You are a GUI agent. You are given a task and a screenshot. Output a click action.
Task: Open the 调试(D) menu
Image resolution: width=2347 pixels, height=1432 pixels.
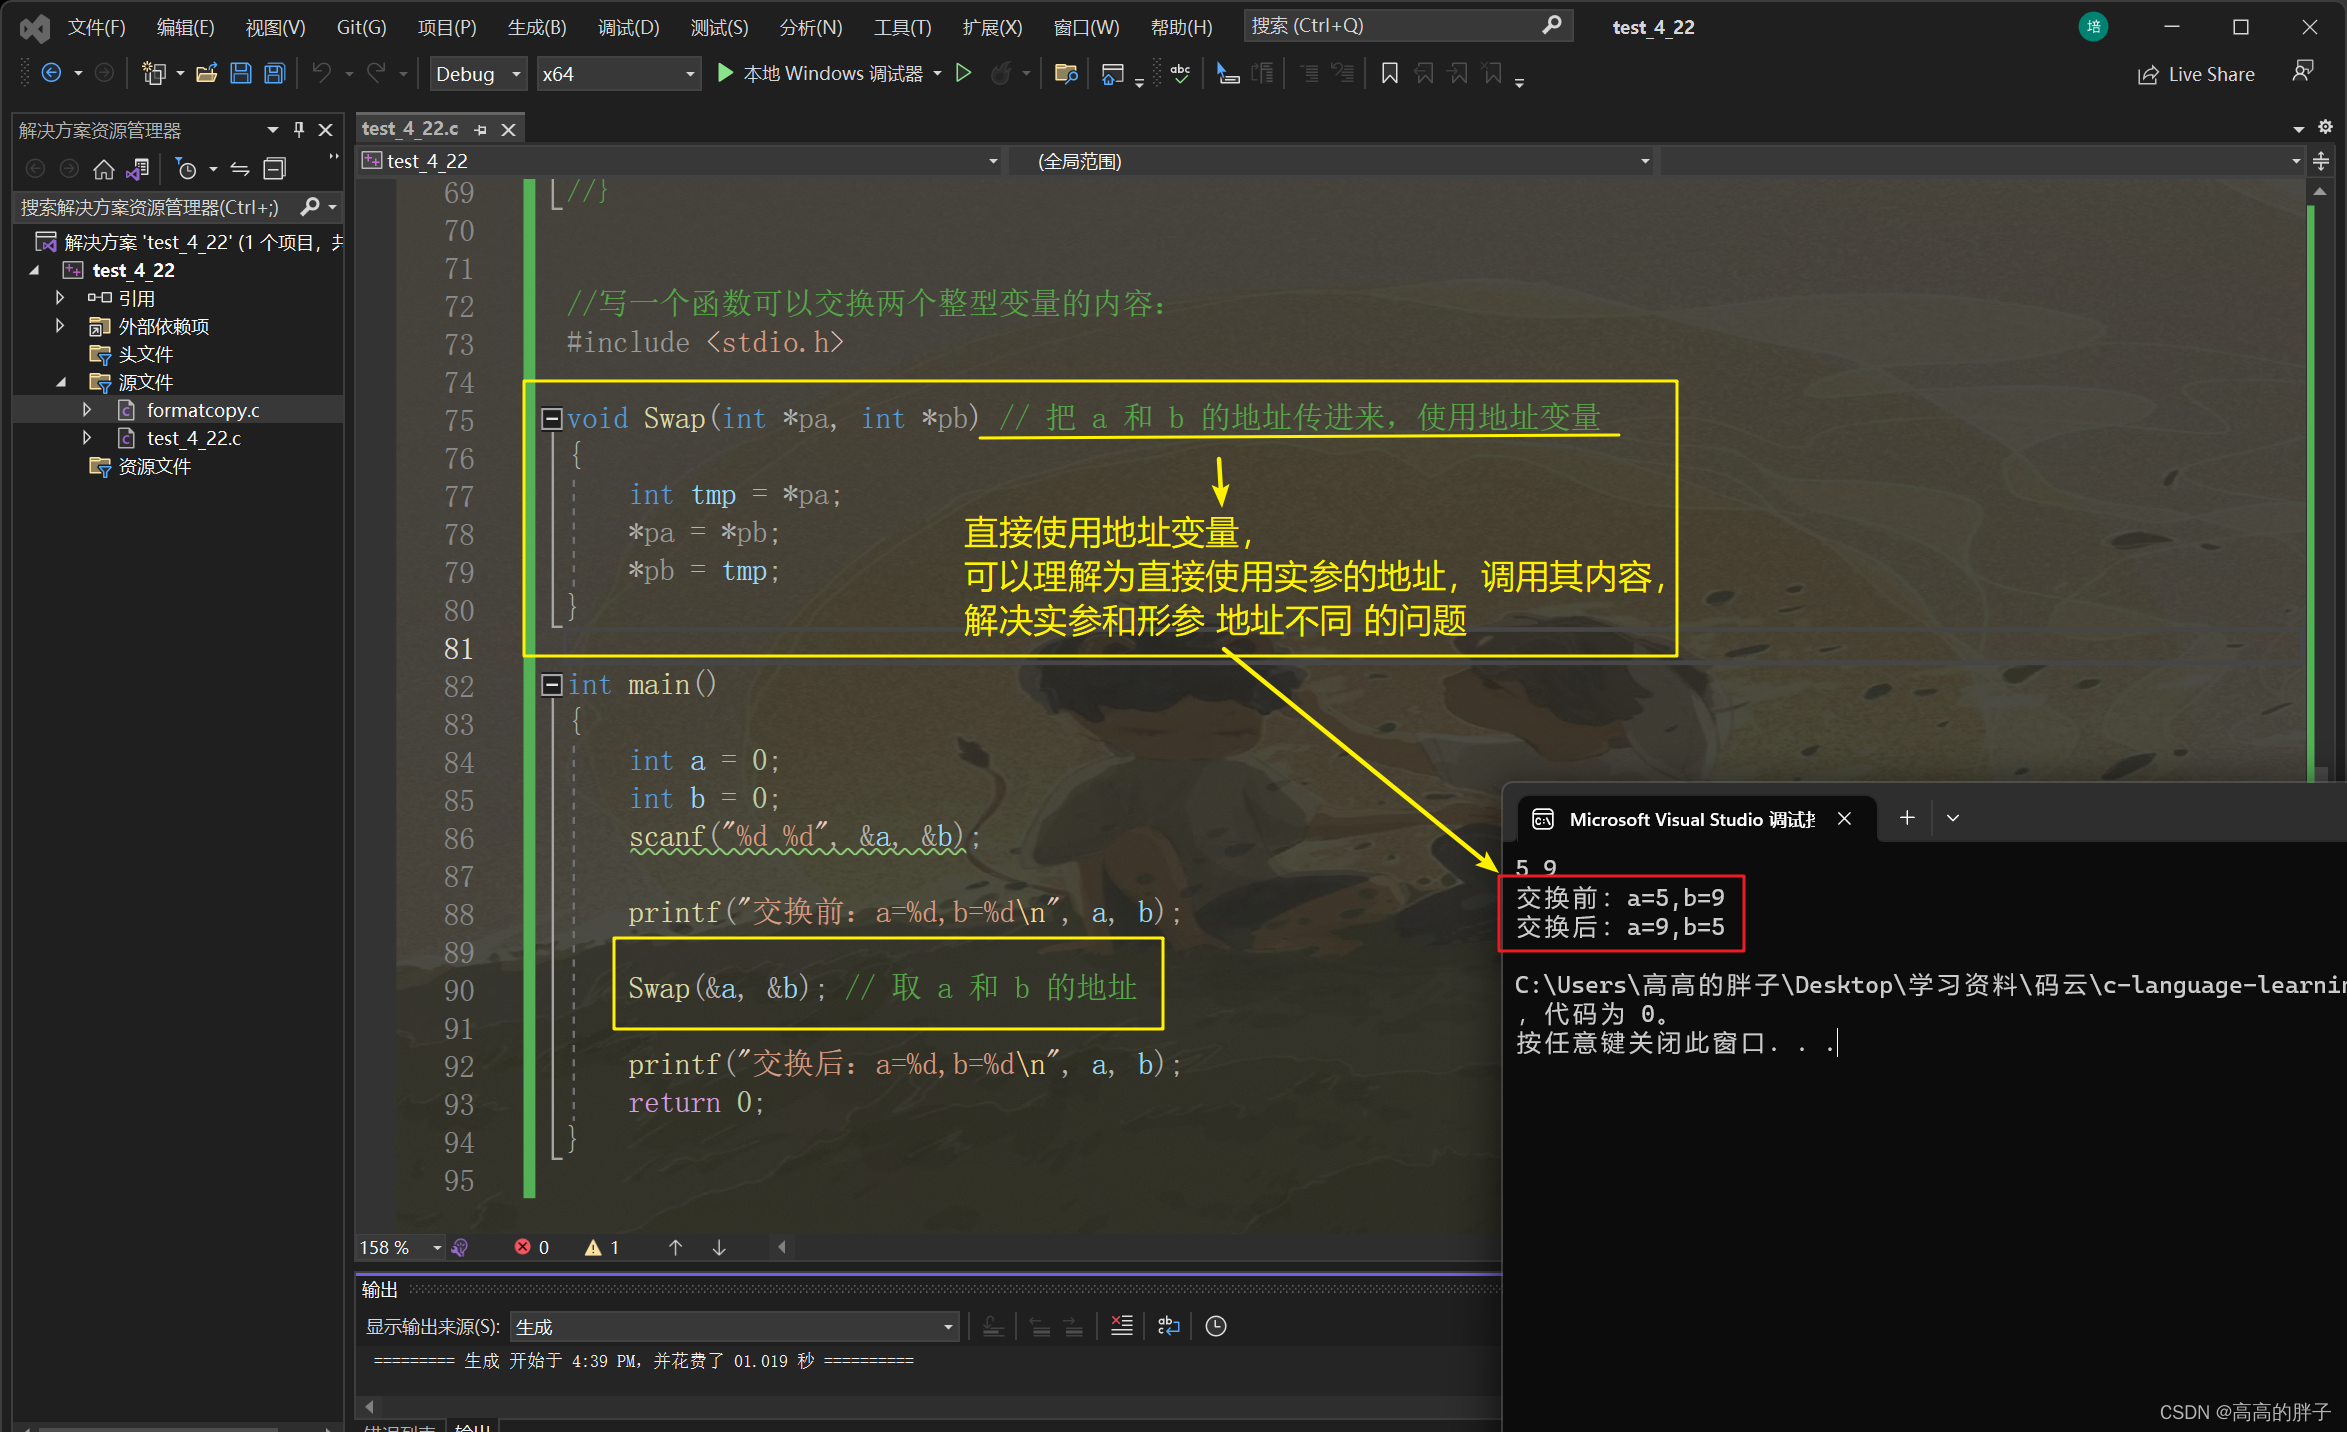[628, 27]
